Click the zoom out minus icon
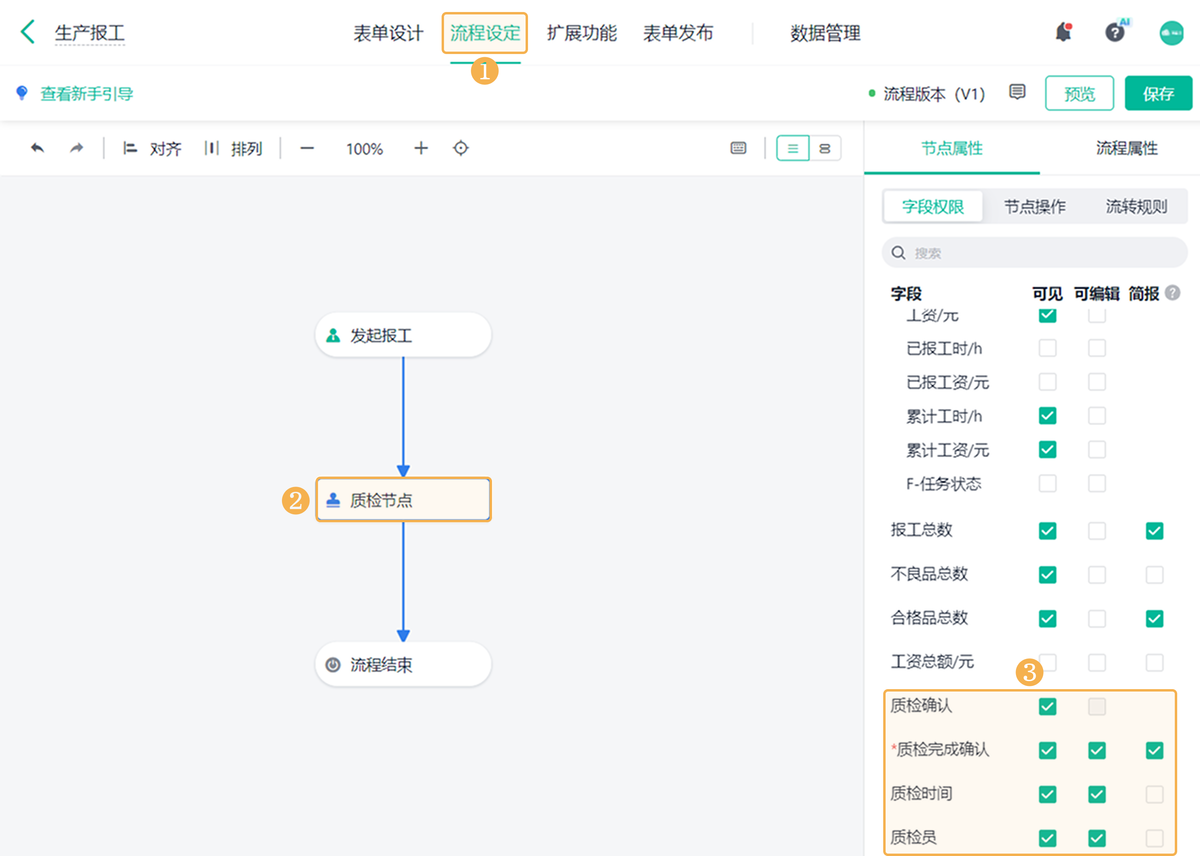This screenshot has height=856, width=1200. pyautogui.click(x=307, y=148)
